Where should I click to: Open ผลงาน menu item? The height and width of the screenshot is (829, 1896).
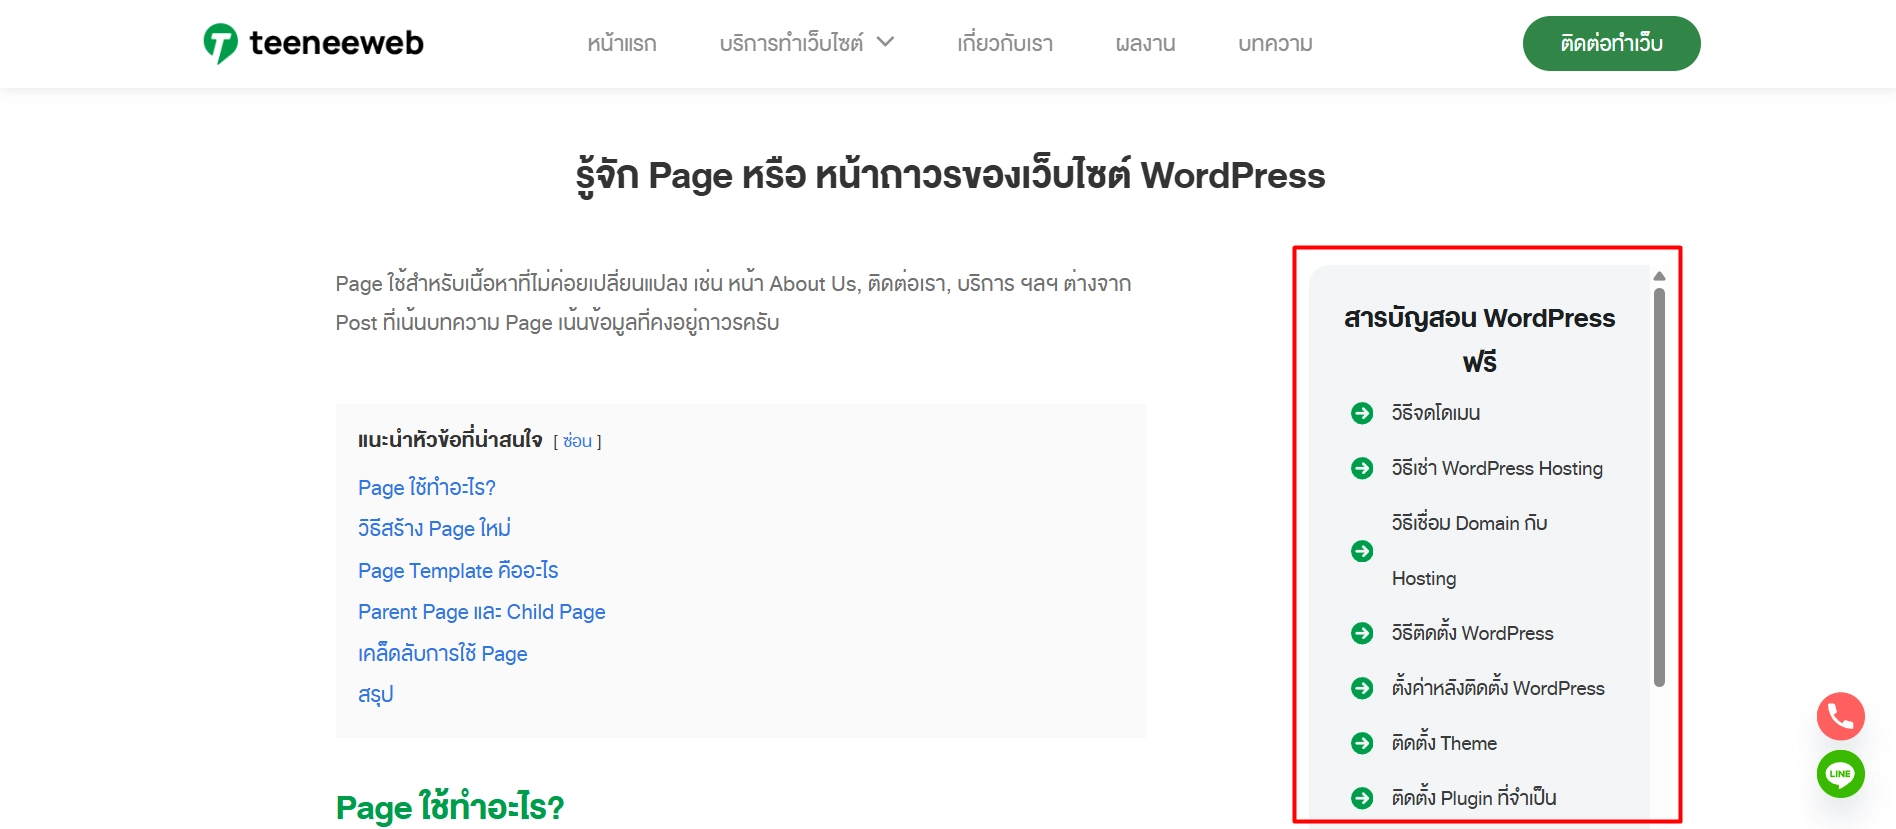[x=1146, y=44]
